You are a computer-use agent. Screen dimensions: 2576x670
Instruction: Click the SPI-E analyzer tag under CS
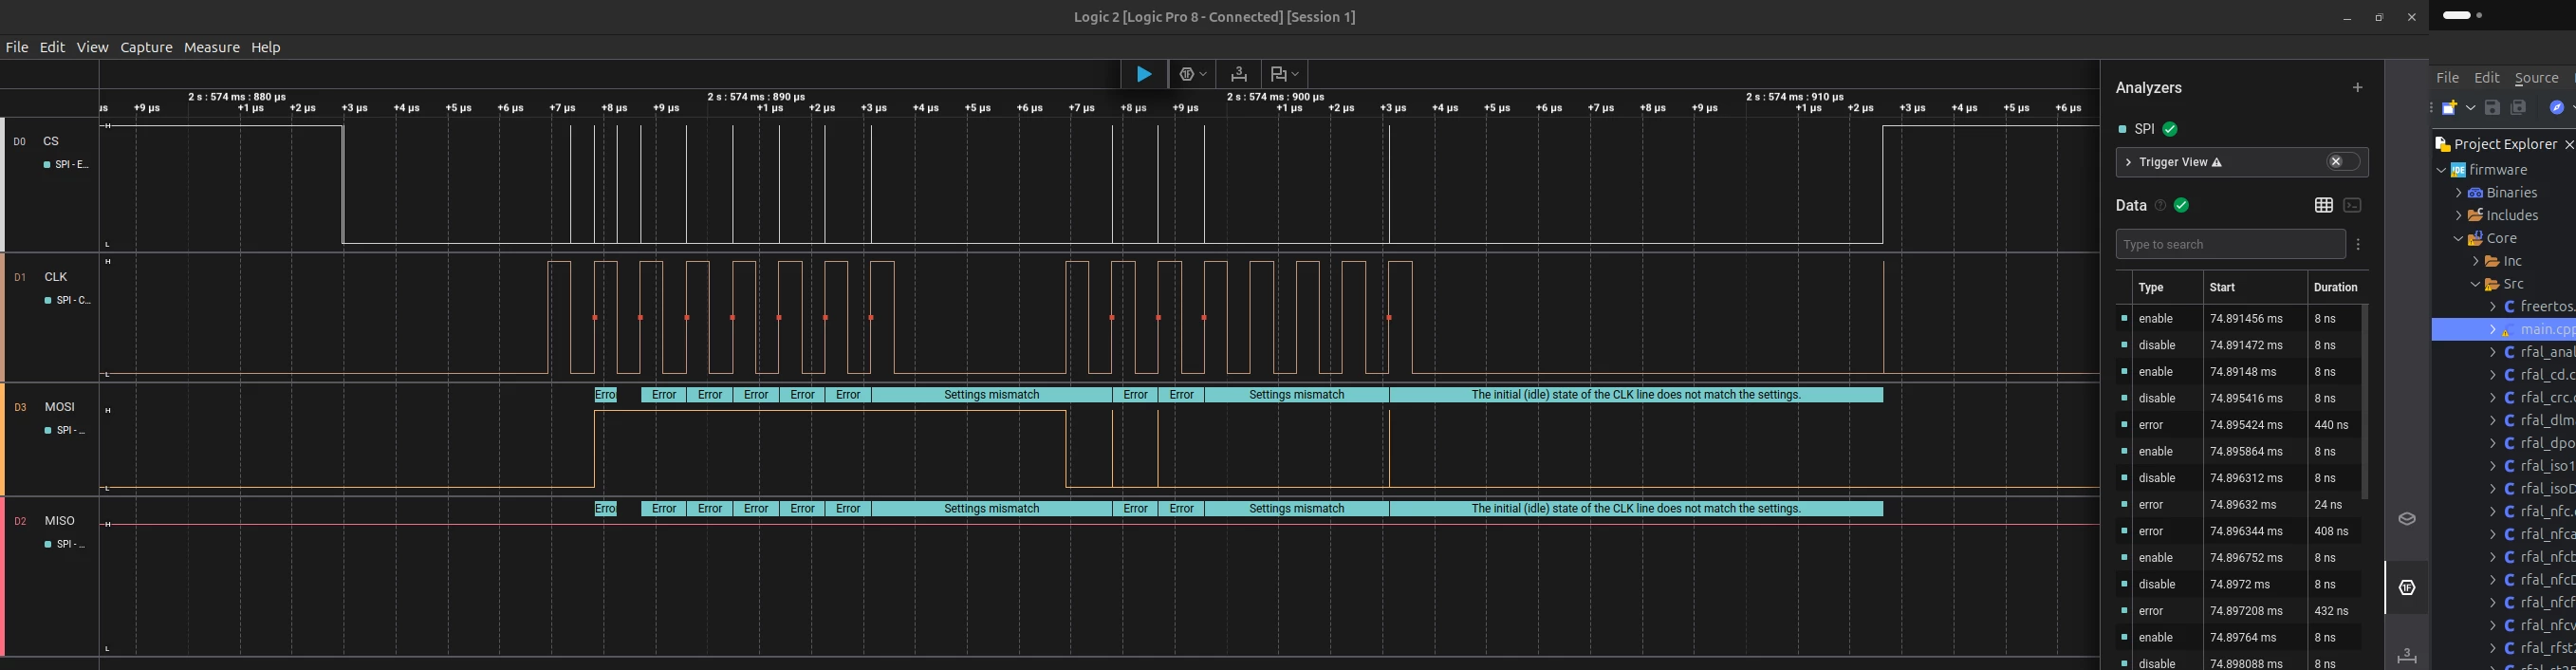66,164
